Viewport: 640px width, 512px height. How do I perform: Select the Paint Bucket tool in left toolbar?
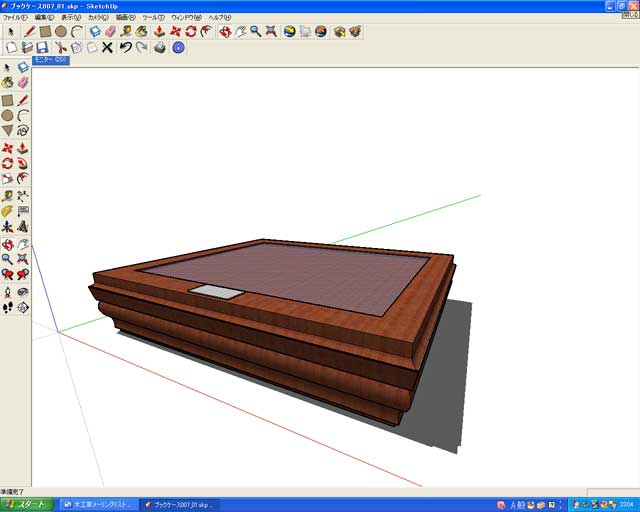tap(7, 83)
